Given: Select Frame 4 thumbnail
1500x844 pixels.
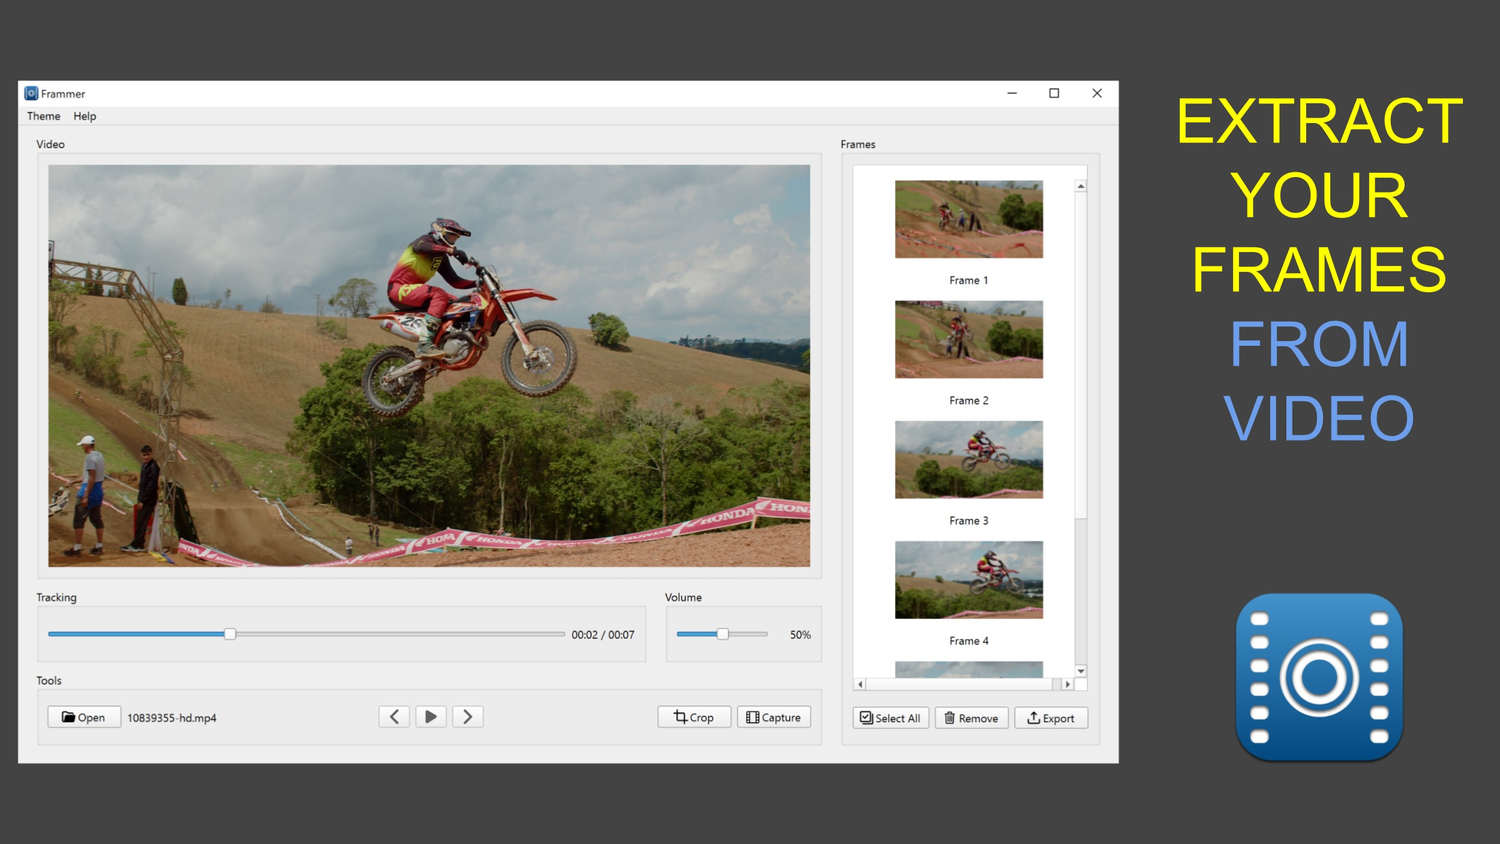Looking at the screenshot, I should [x=969, y=579].
